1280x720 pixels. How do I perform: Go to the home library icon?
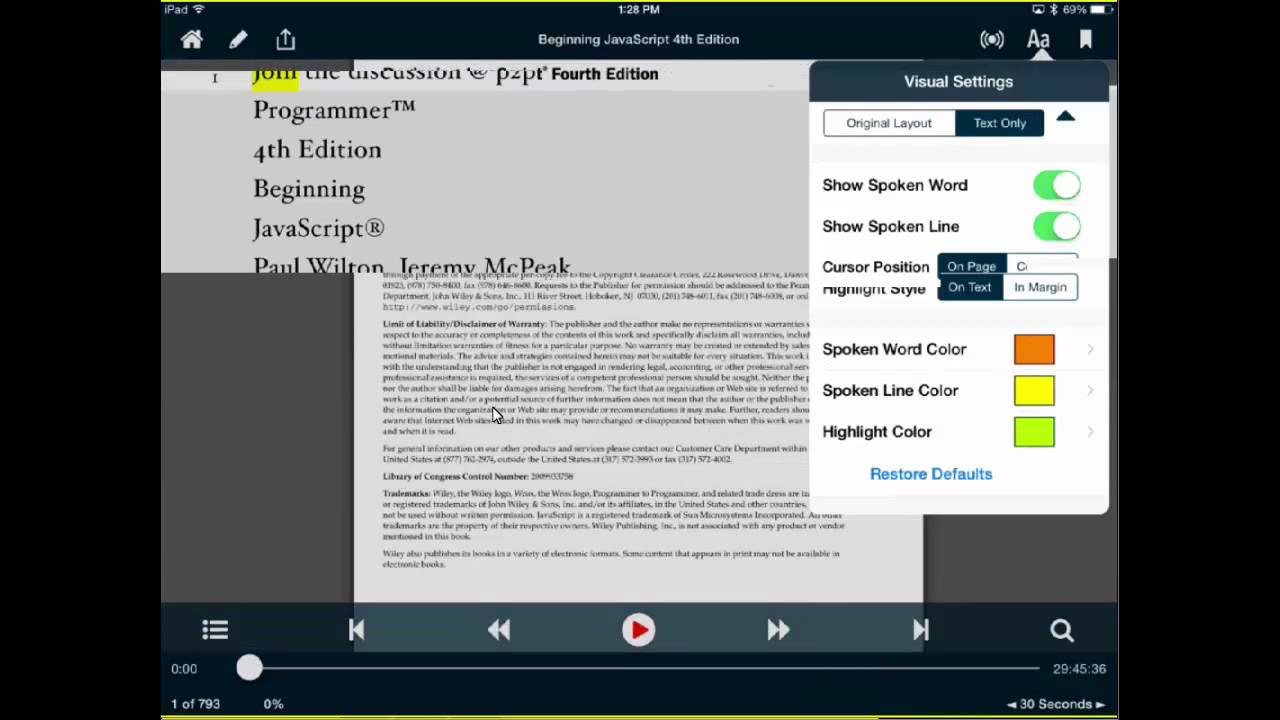tap(191, 39)
